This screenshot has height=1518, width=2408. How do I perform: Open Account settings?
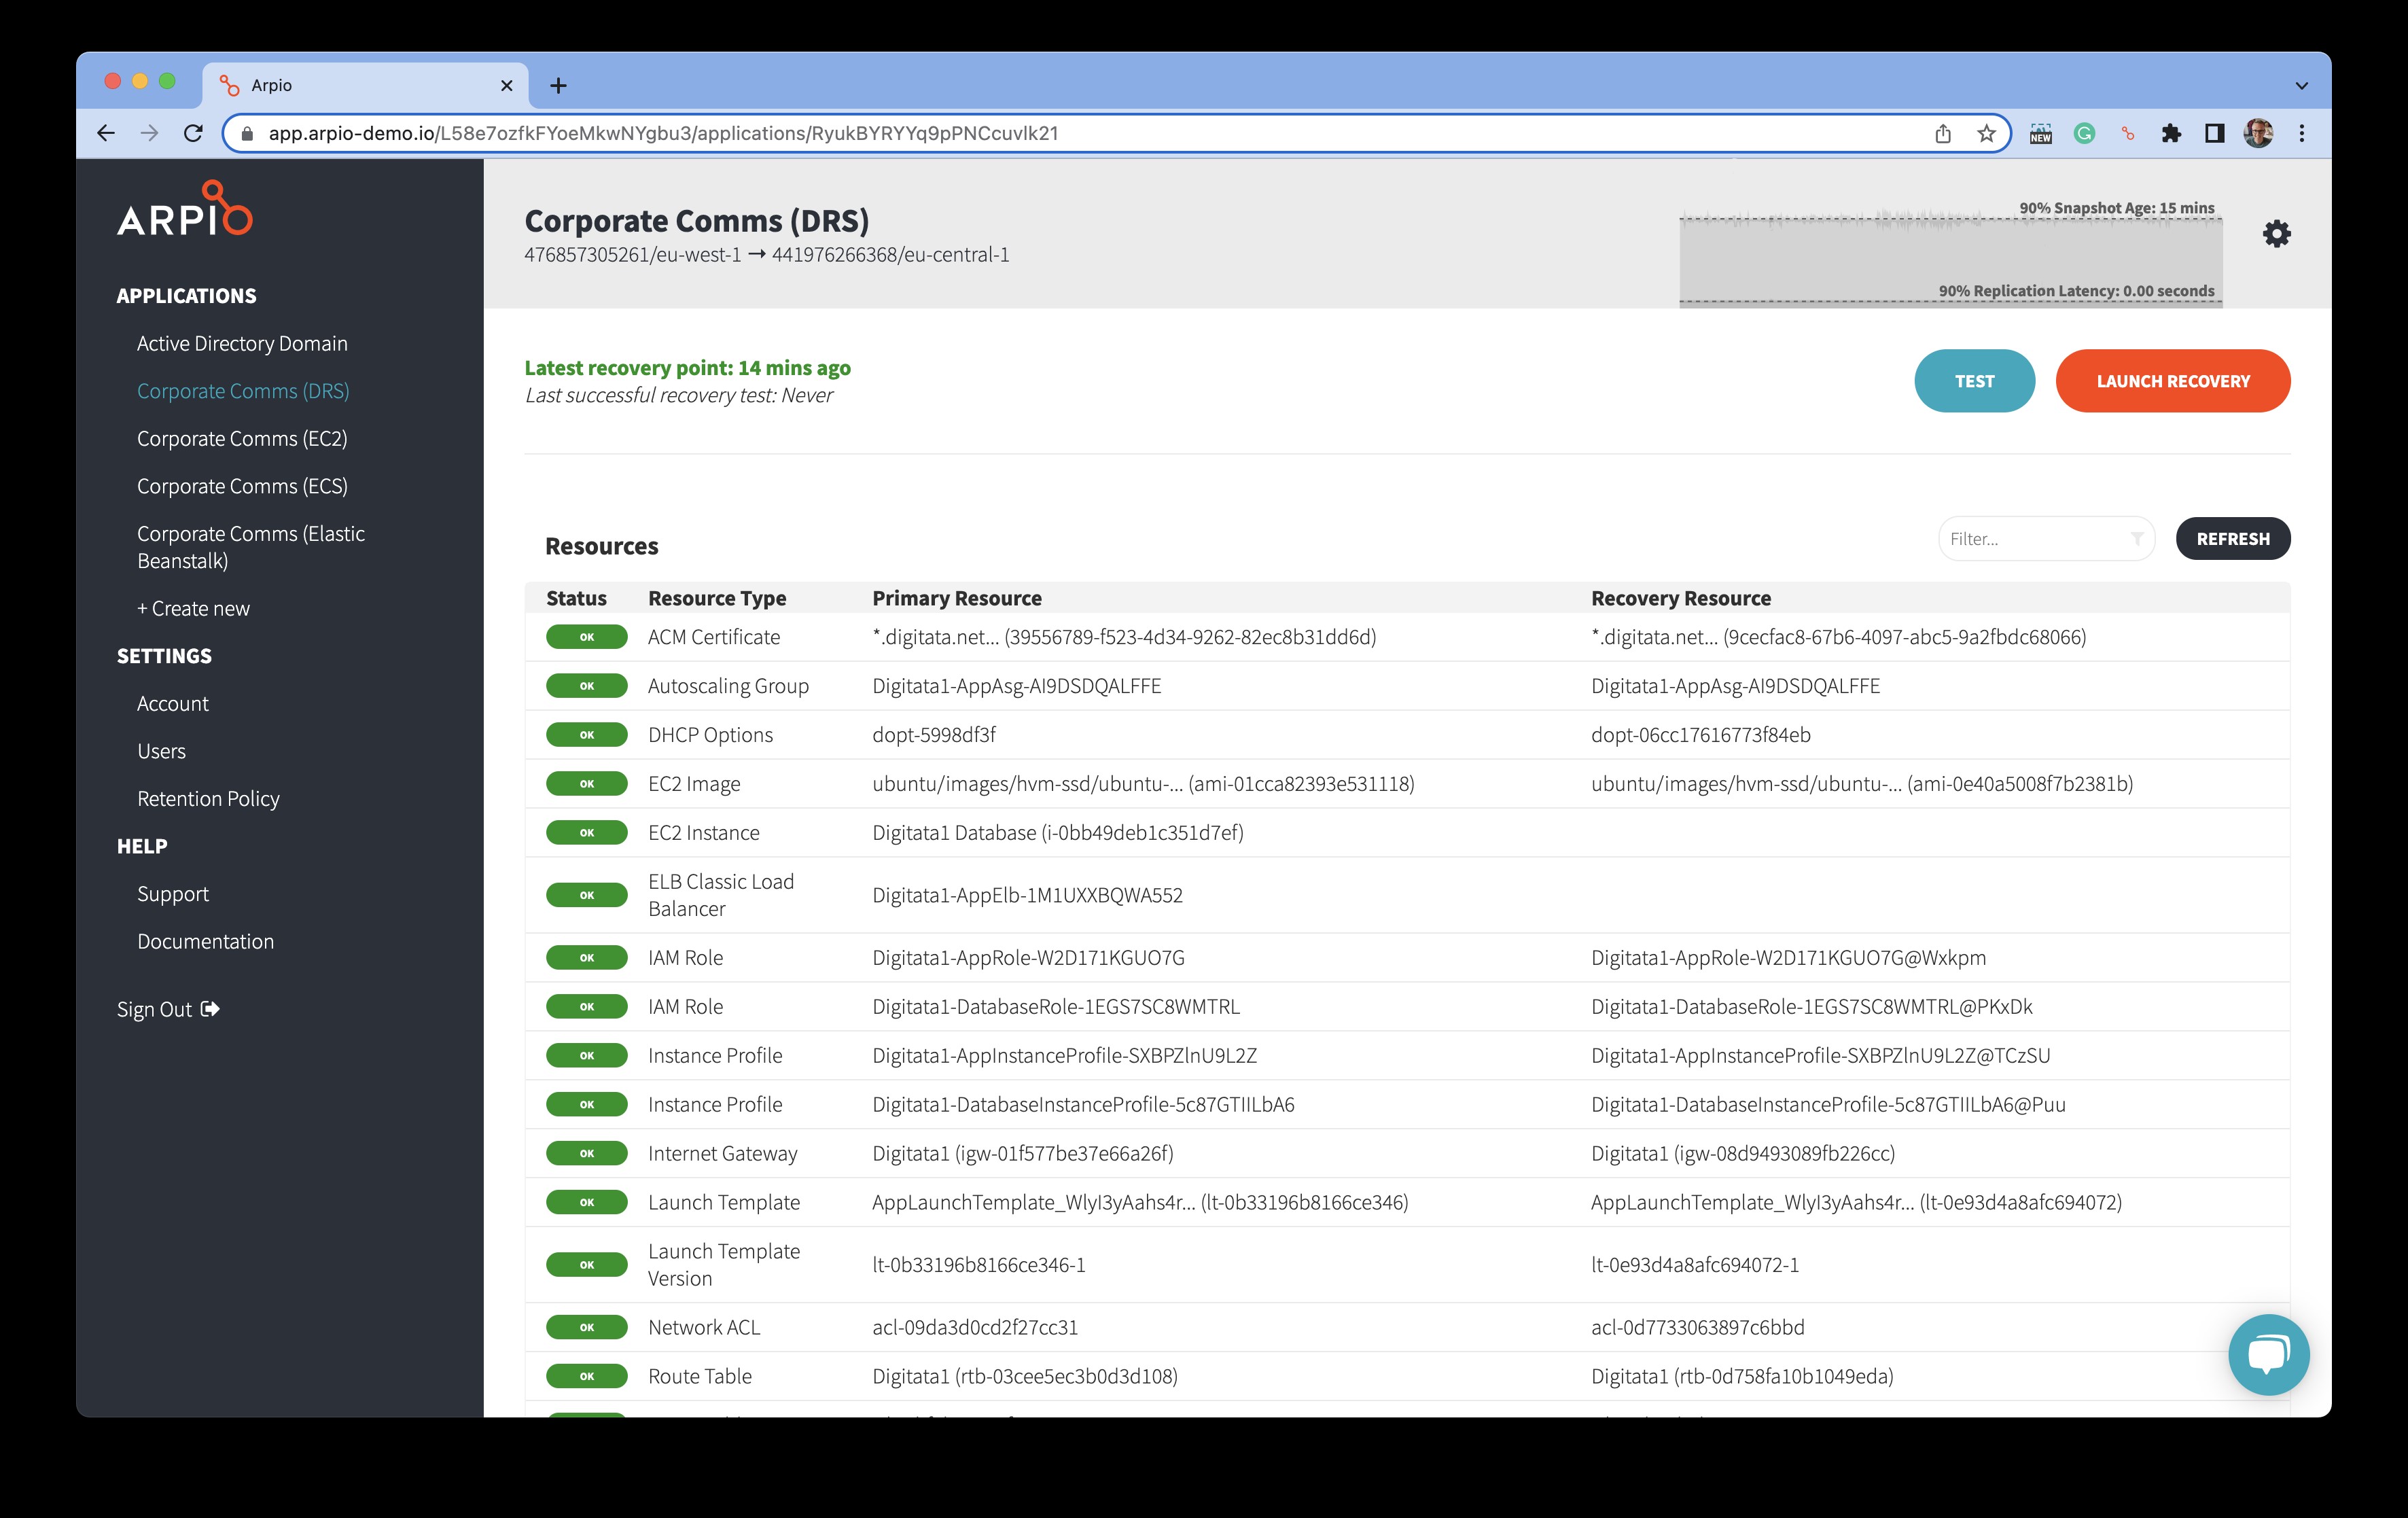tap(173, 703)
